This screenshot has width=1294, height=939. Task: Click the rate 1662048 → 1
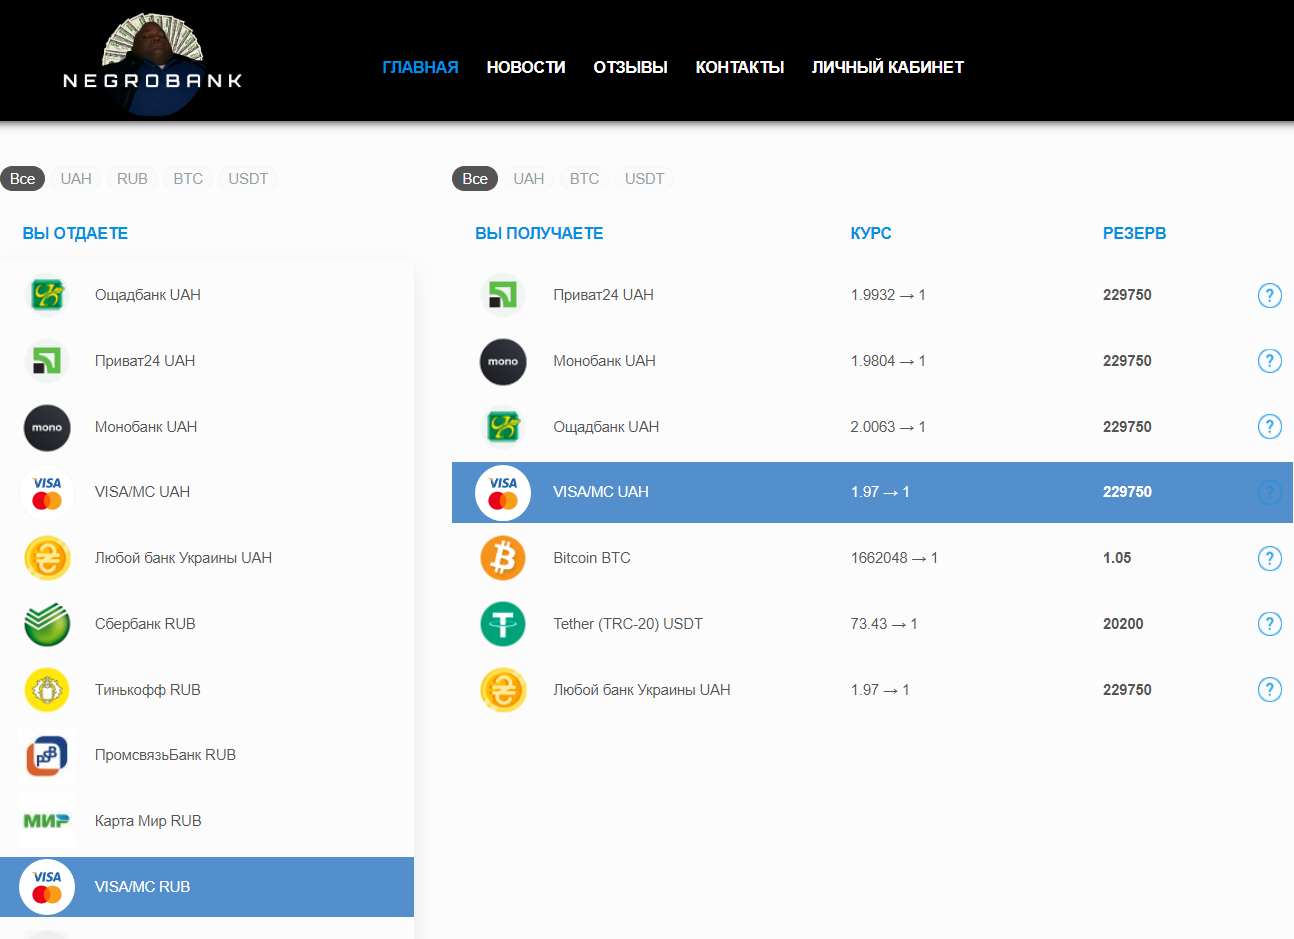coord(894,558)
